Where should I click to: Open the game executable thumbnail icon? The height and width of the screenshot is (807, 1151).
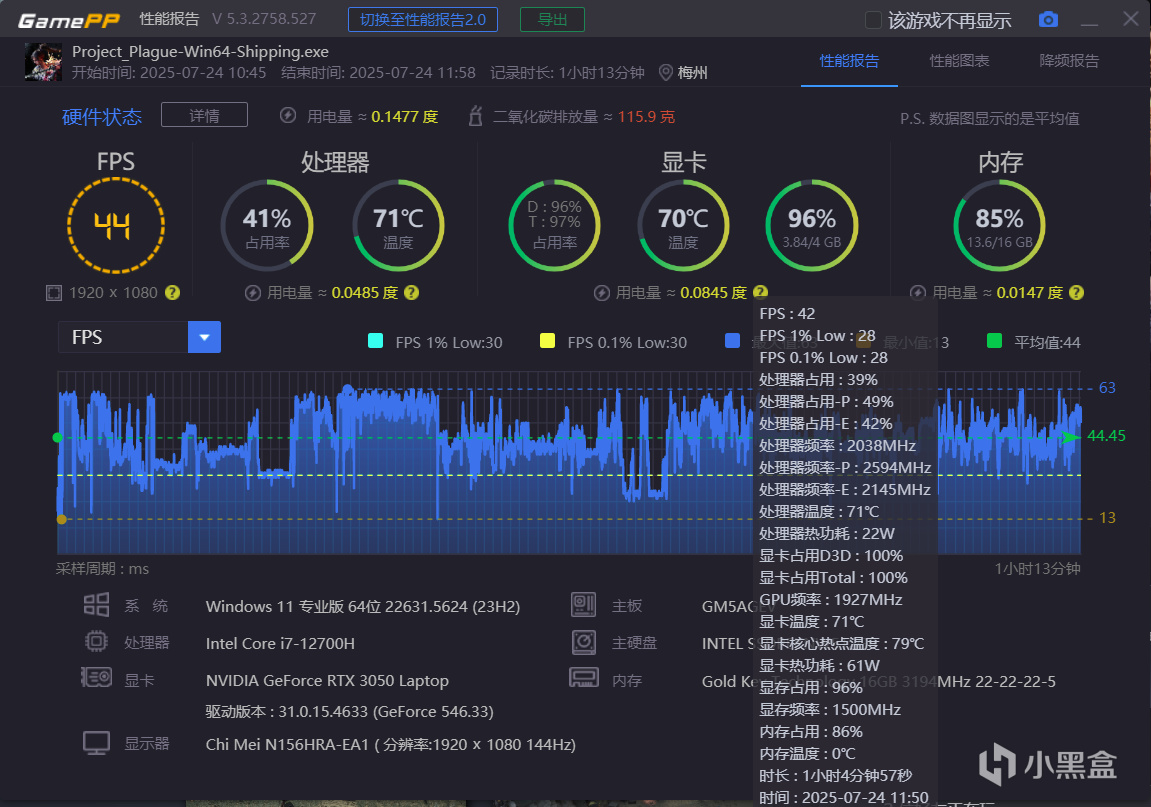click(x=43, y=62)
